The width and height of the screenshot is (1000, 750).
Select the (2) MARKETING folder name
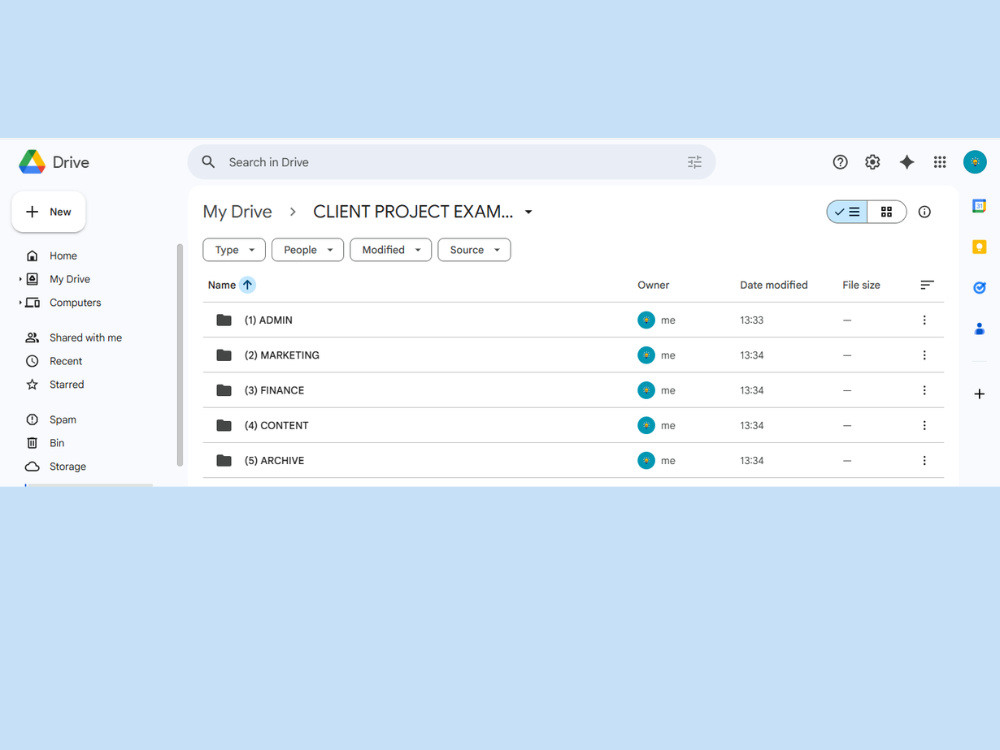pyautogui.click(x=282, y=355)
